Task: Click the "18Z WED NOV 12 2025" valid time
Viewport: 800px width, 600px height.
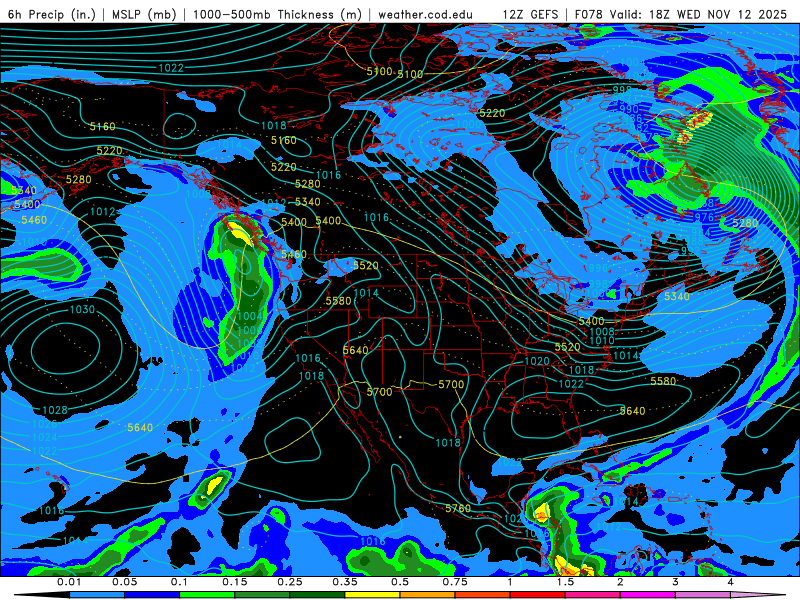Action: (x=718, y=14)
